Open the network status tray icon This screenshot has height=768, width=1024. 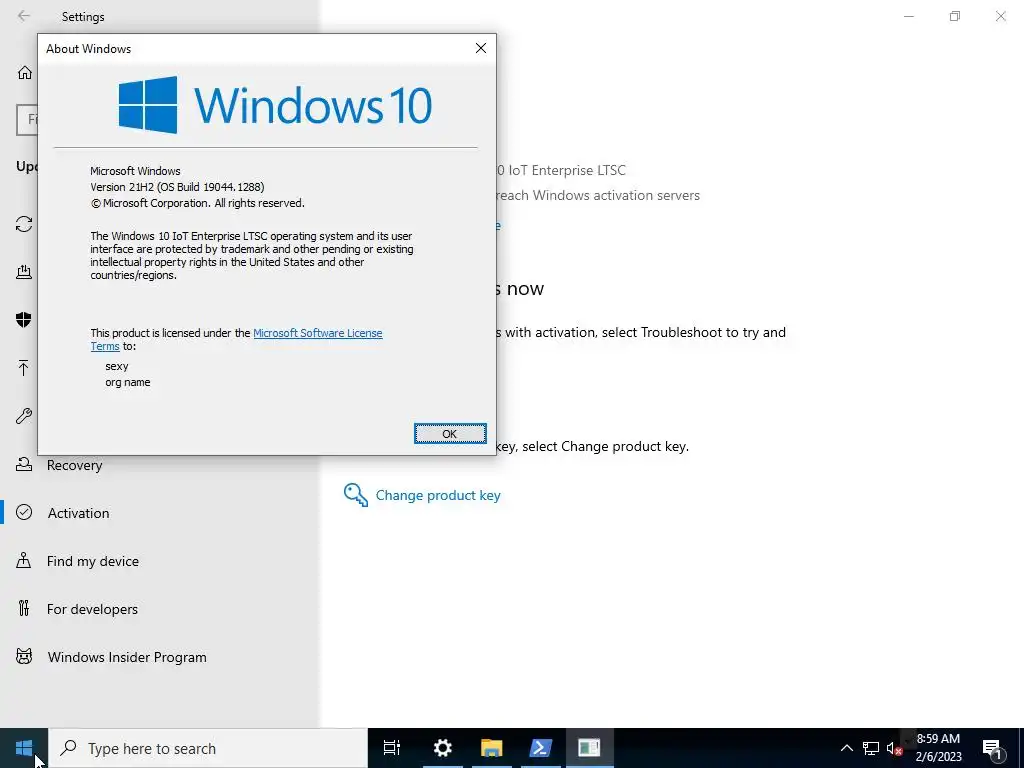pos(871,748)
